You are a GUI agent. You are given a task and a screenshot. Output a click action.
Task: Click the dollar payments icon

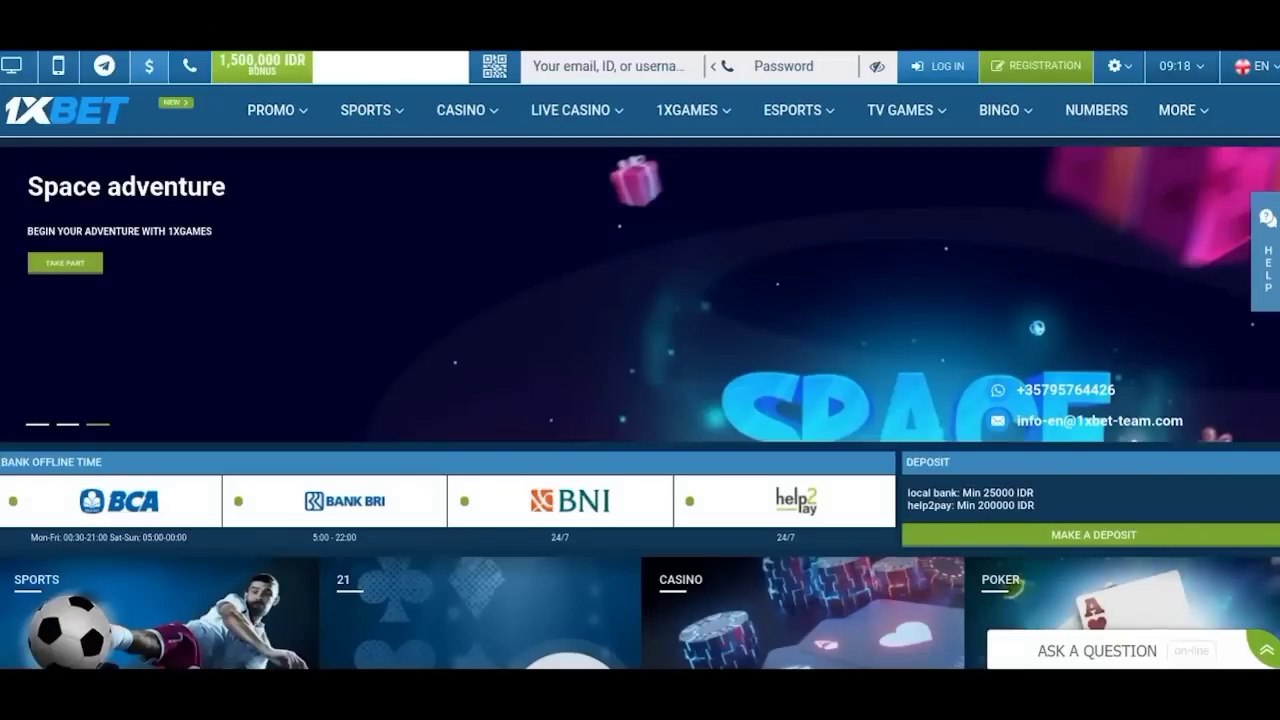point(149,66)
